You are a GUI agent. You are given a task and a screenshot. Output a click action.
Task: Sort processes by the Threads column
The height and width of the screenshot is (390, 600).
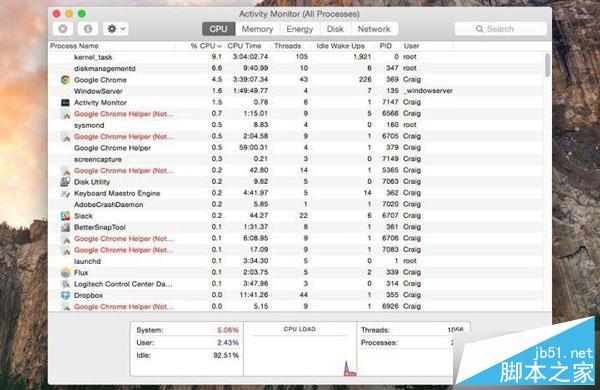(x=287, y=46)
